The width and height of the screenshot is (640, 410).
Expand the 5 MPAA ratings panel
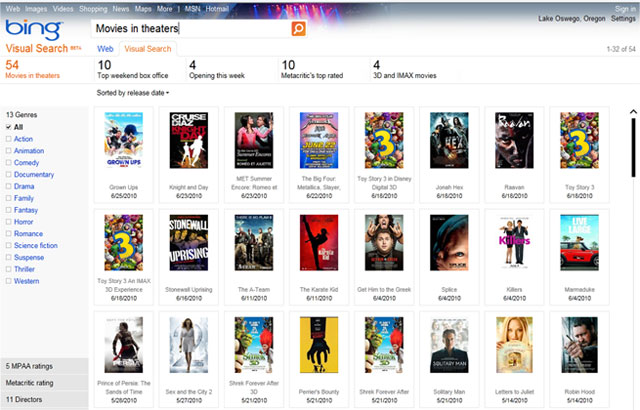[44, 366]
